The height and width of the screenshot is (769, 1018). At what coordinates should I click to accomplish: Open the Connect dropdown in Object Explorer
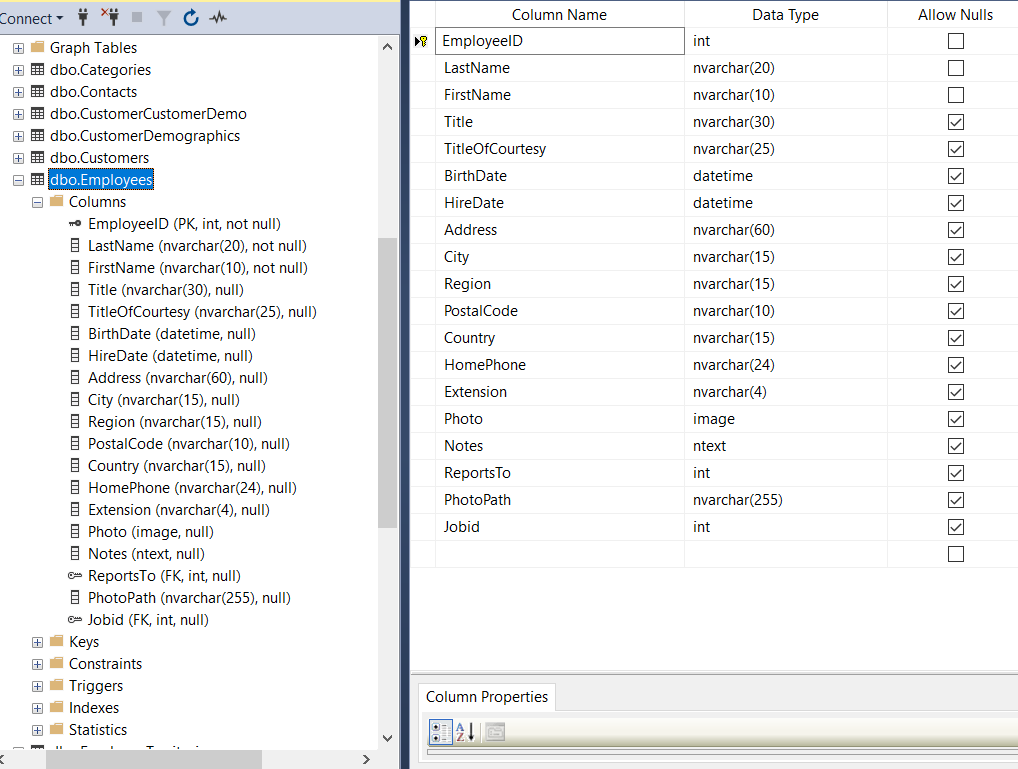coord(31,18)
